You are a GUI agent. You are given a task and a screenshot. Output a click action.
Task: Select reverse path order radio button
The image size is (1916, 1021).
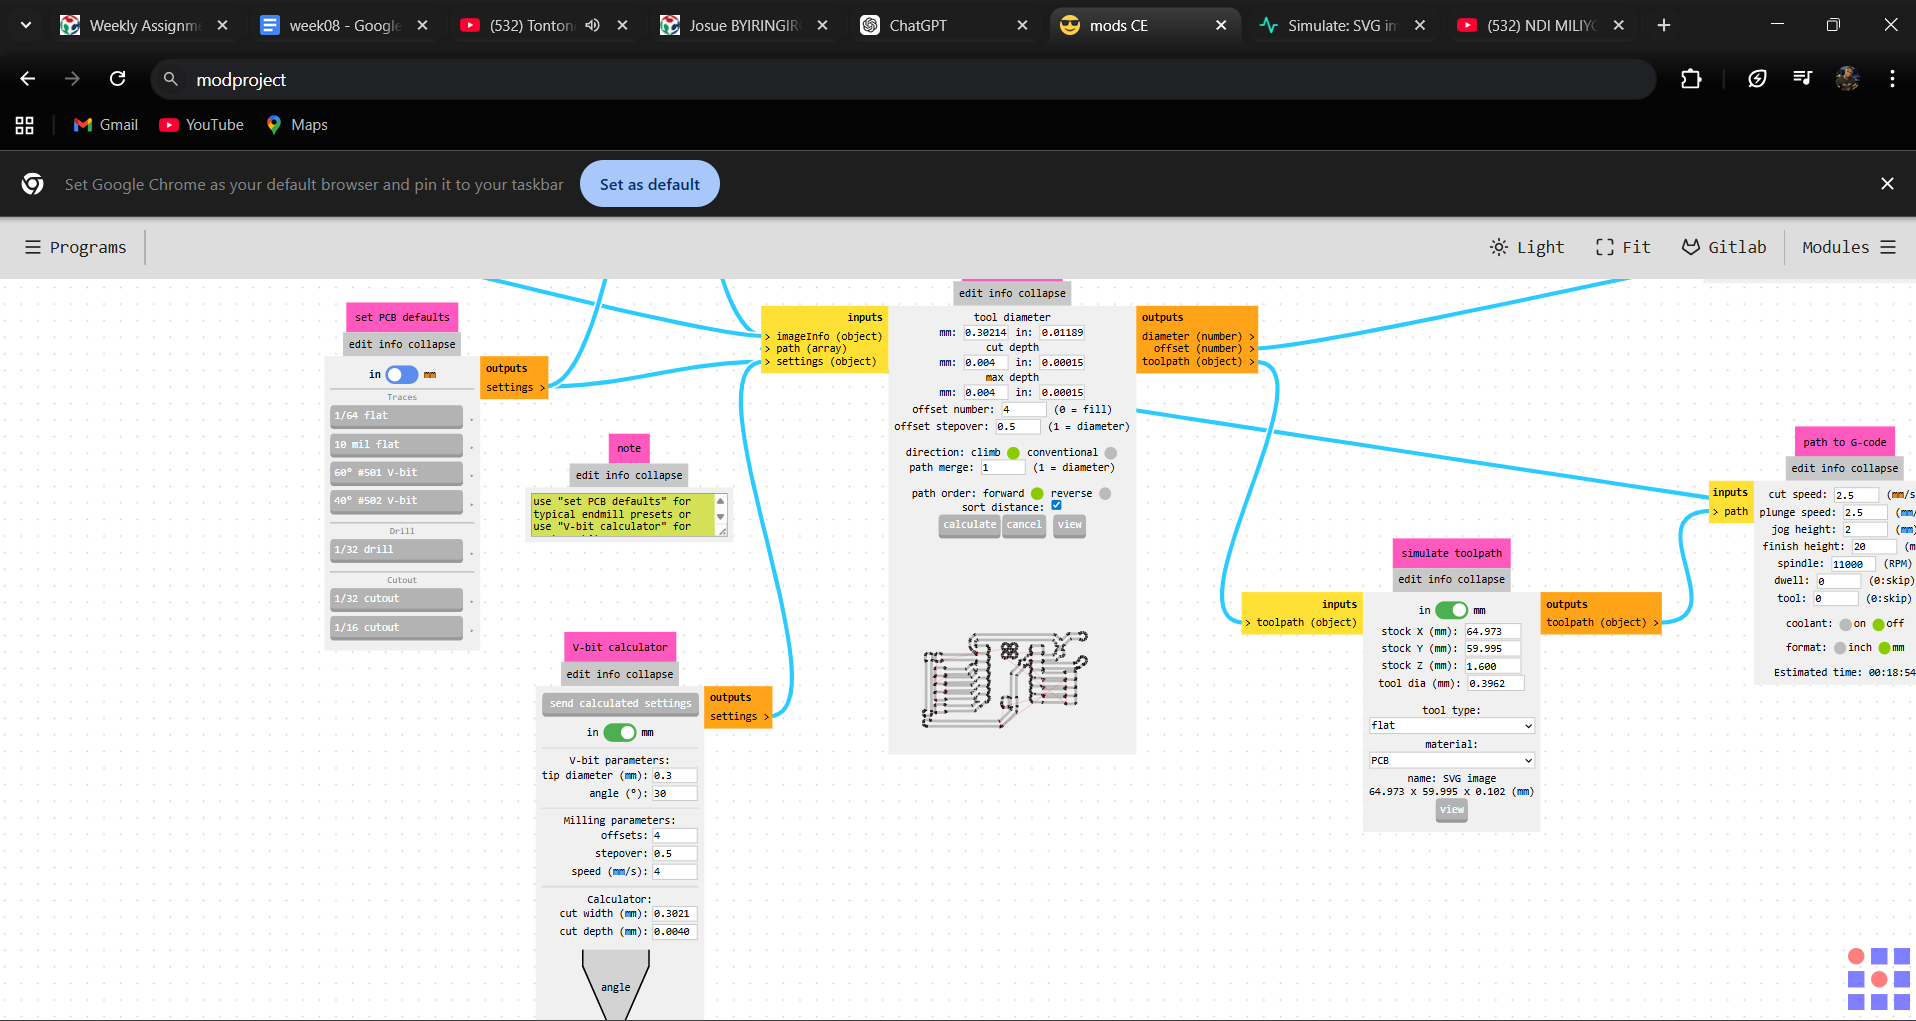pyautogui.click(x=1105, y=494)
